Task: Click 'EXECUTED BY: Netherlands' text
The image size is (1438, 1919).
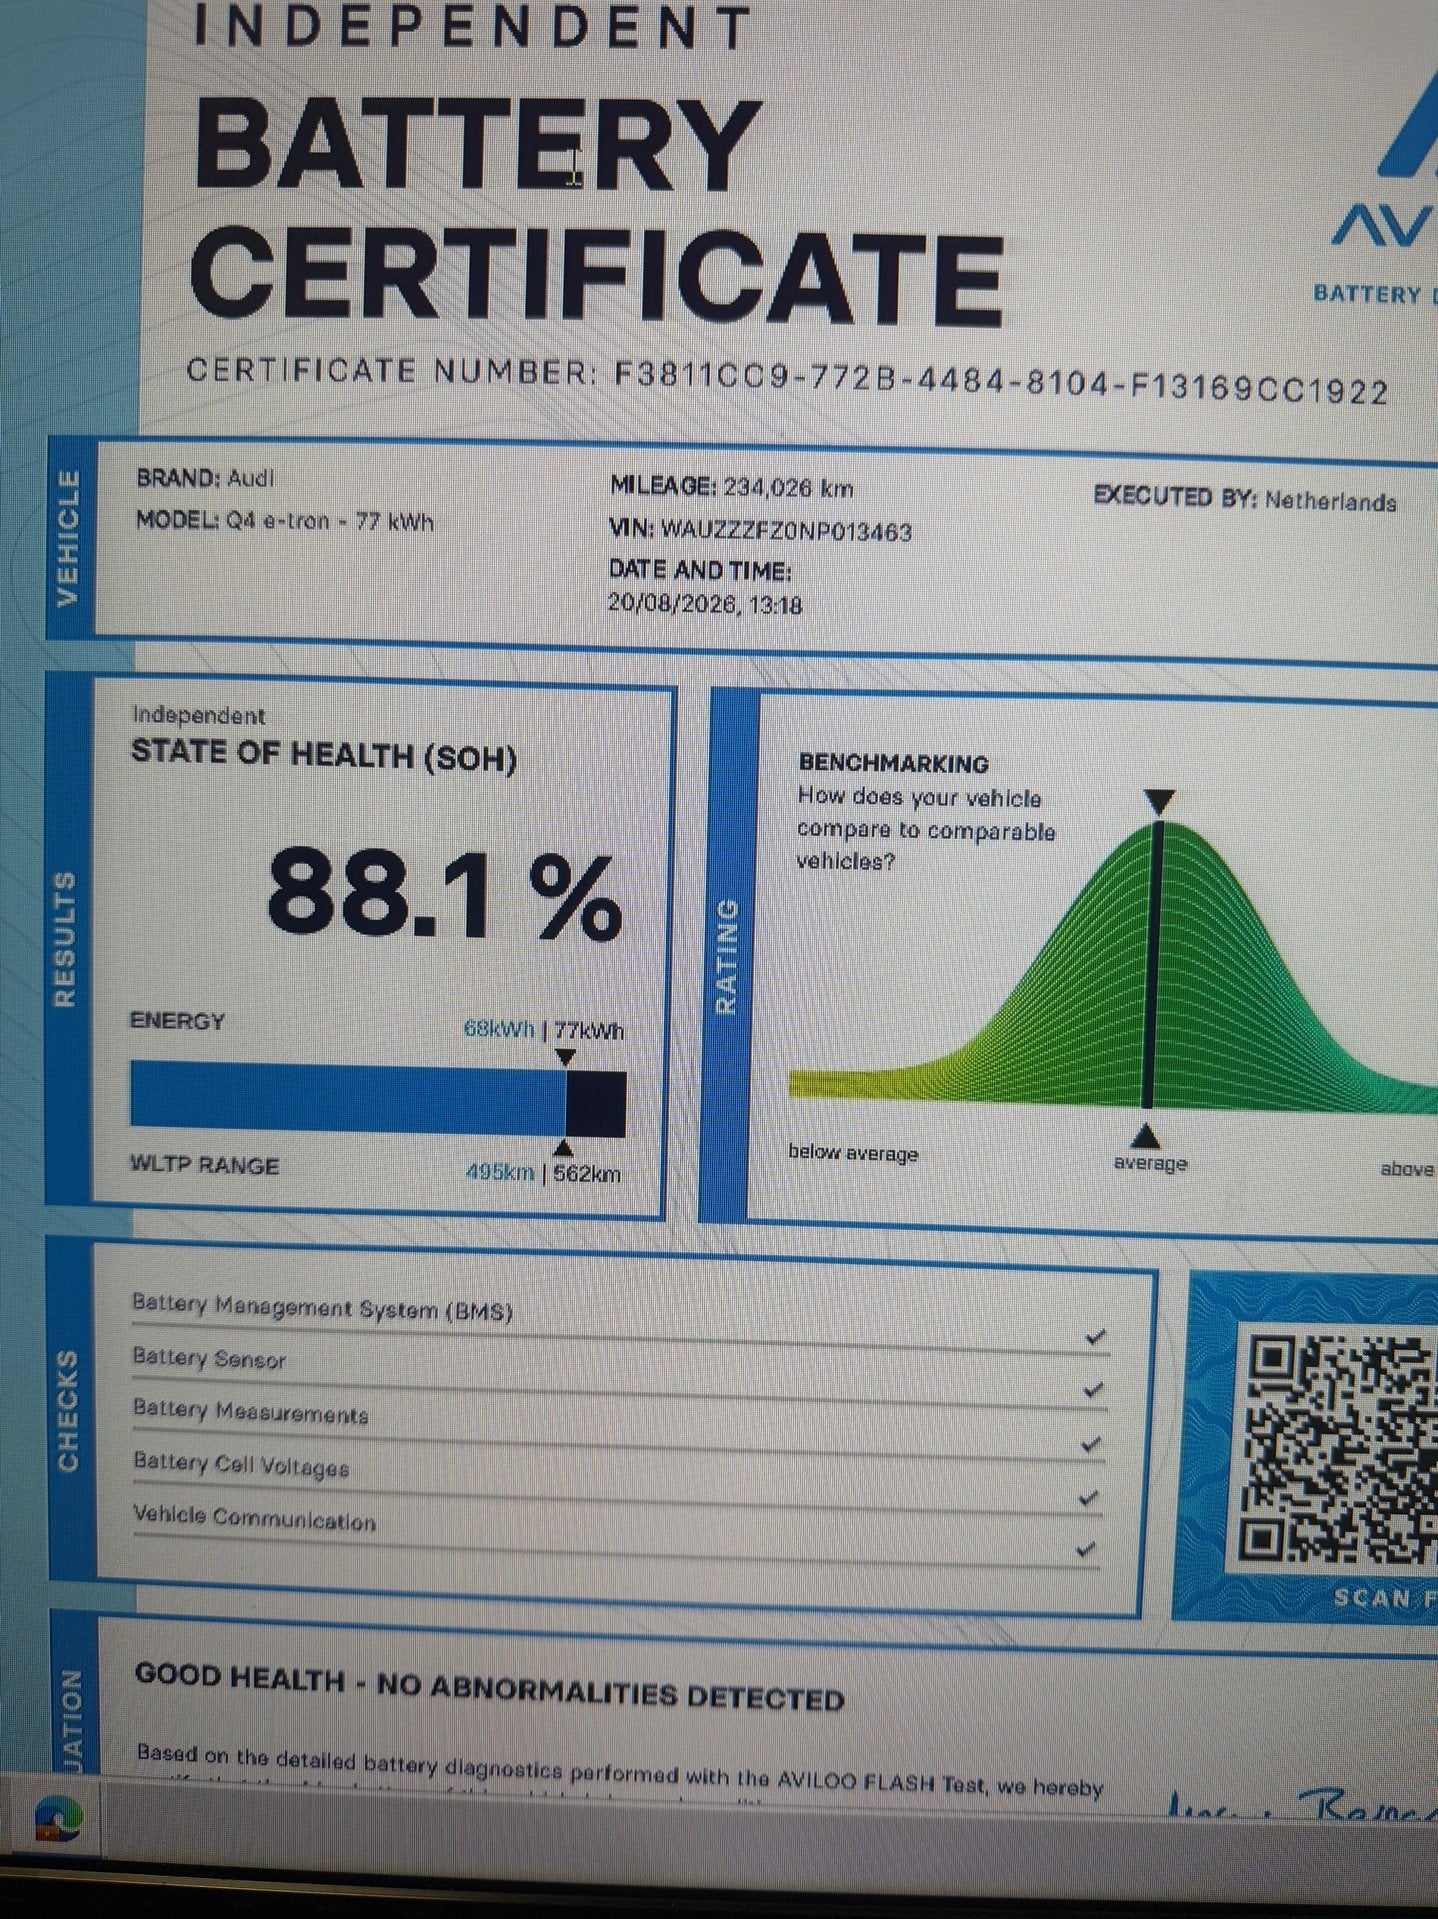Action: click(x=1245, y=498)
